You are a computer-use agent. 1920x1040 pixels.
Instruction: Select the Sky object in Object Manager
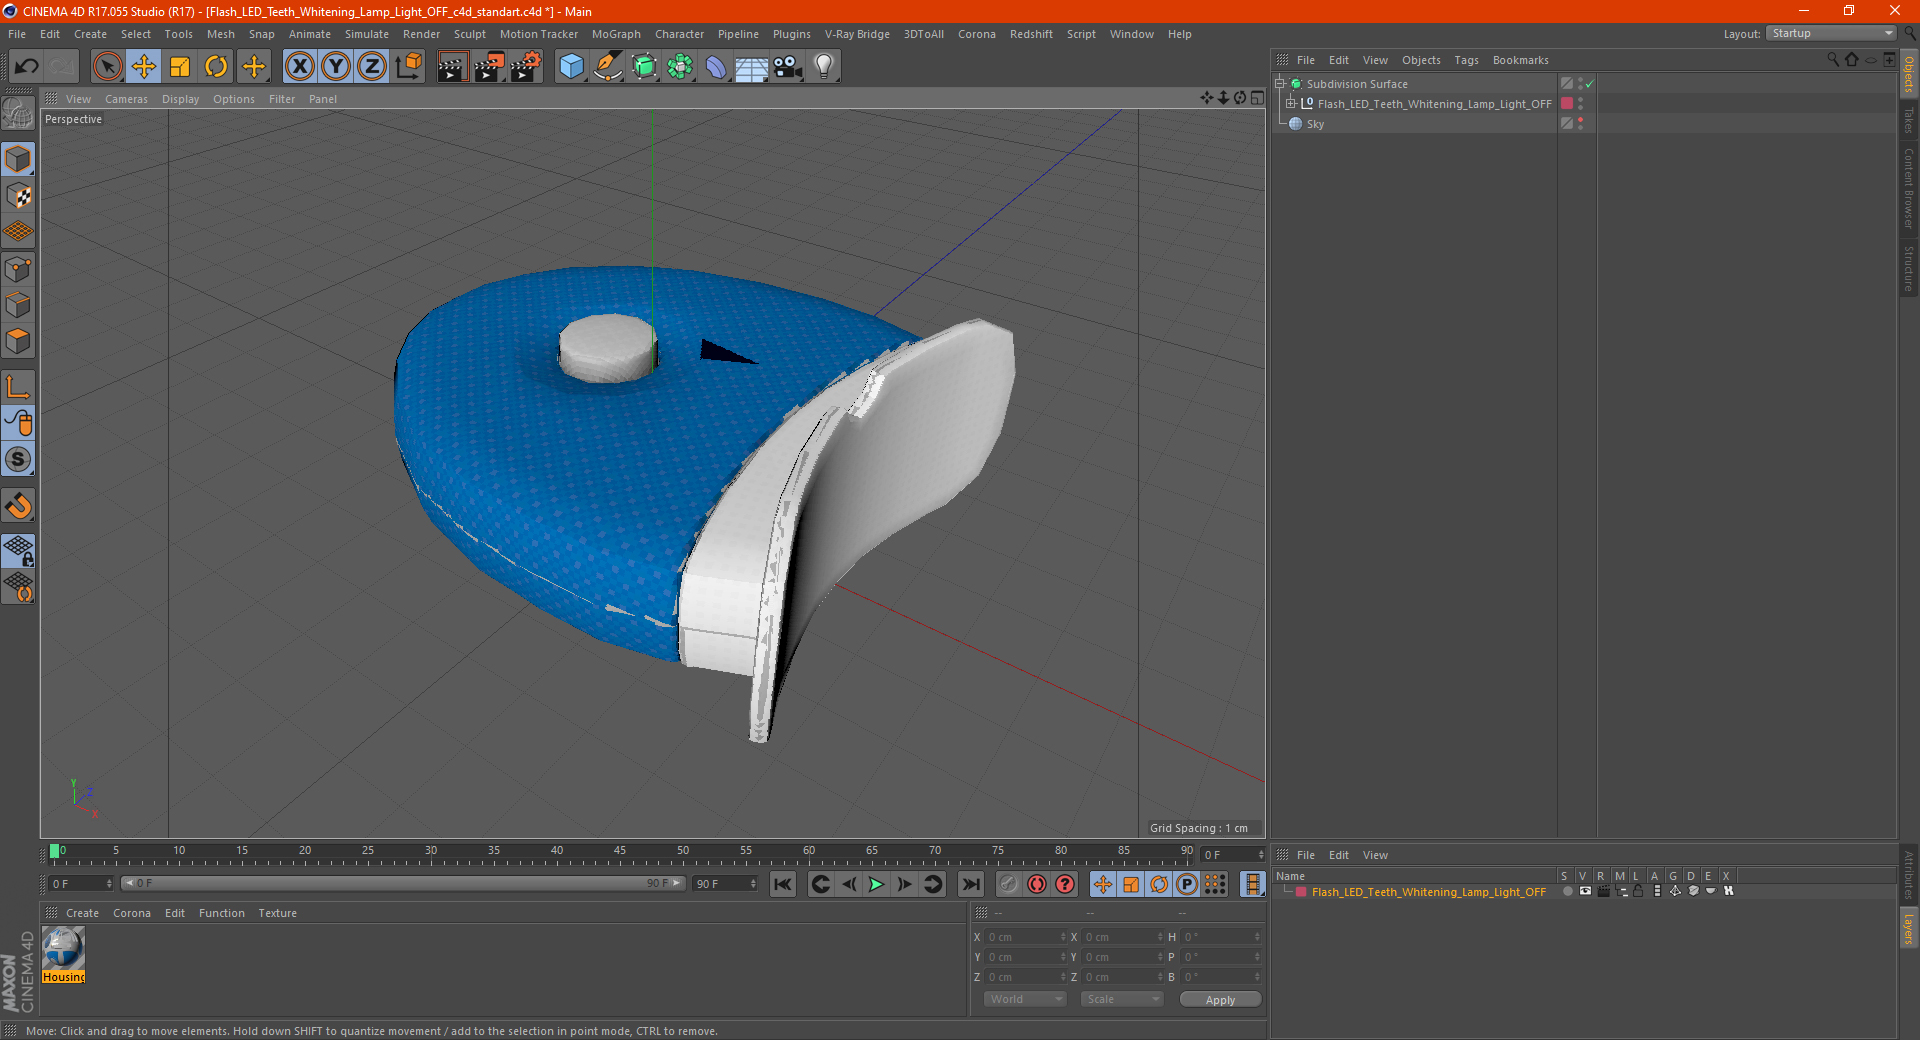click(x=1315, y=124)
